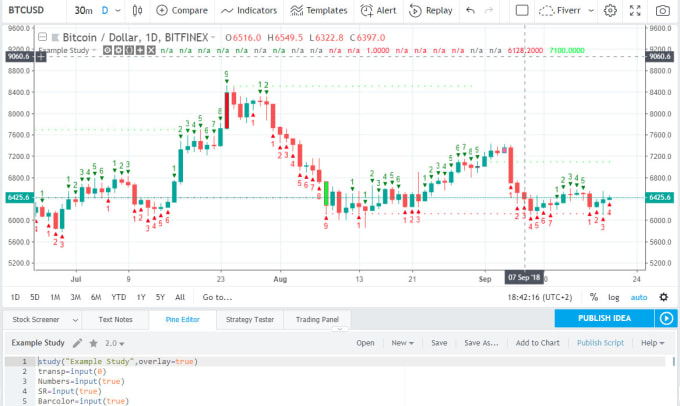Switch to the Text Notes tab

click(x=115, y=320)
